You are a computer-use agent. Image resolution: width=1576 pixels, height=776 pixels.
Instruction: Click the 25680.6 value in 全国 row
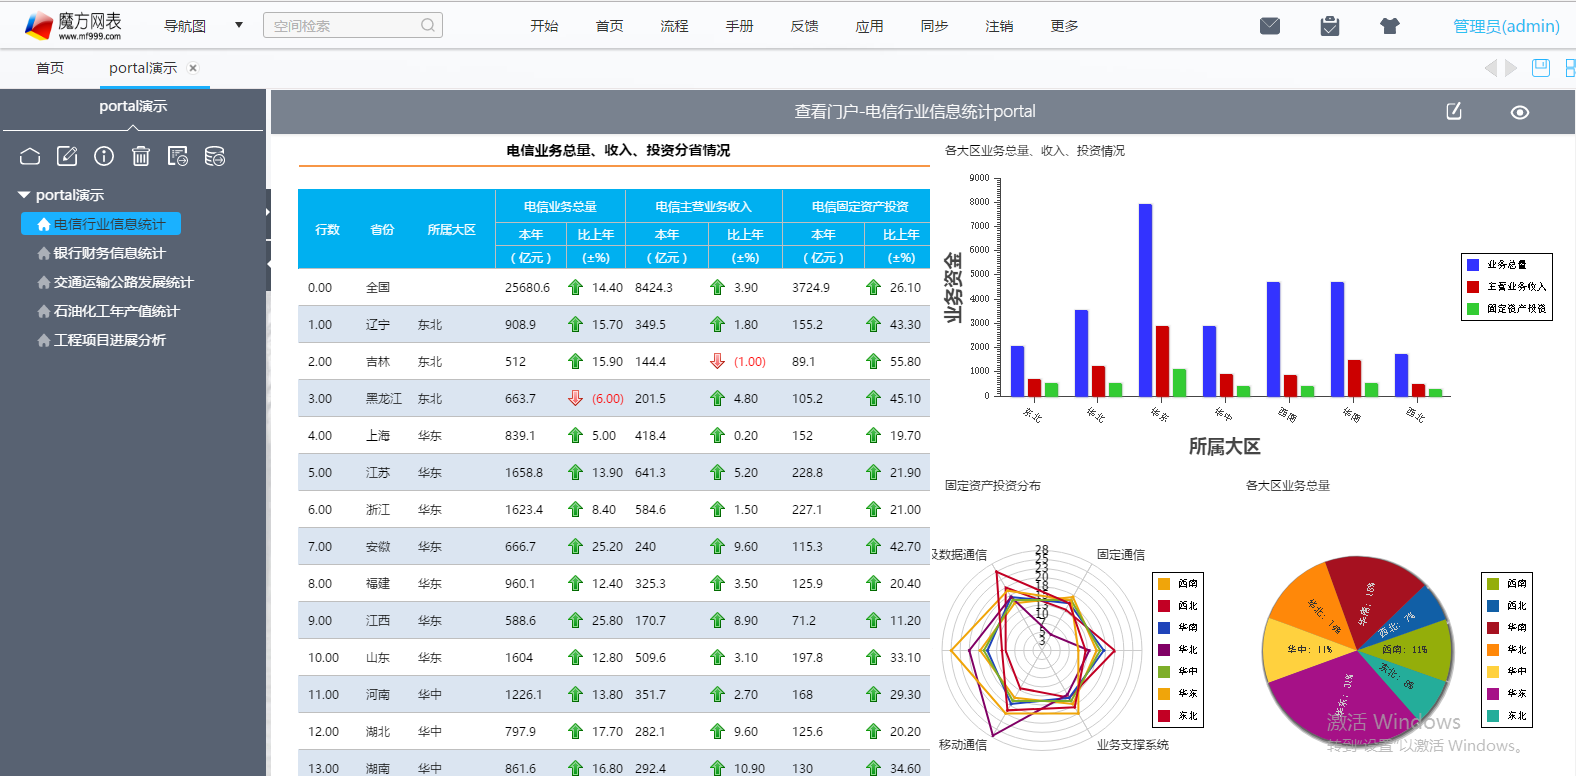(527, 288)
